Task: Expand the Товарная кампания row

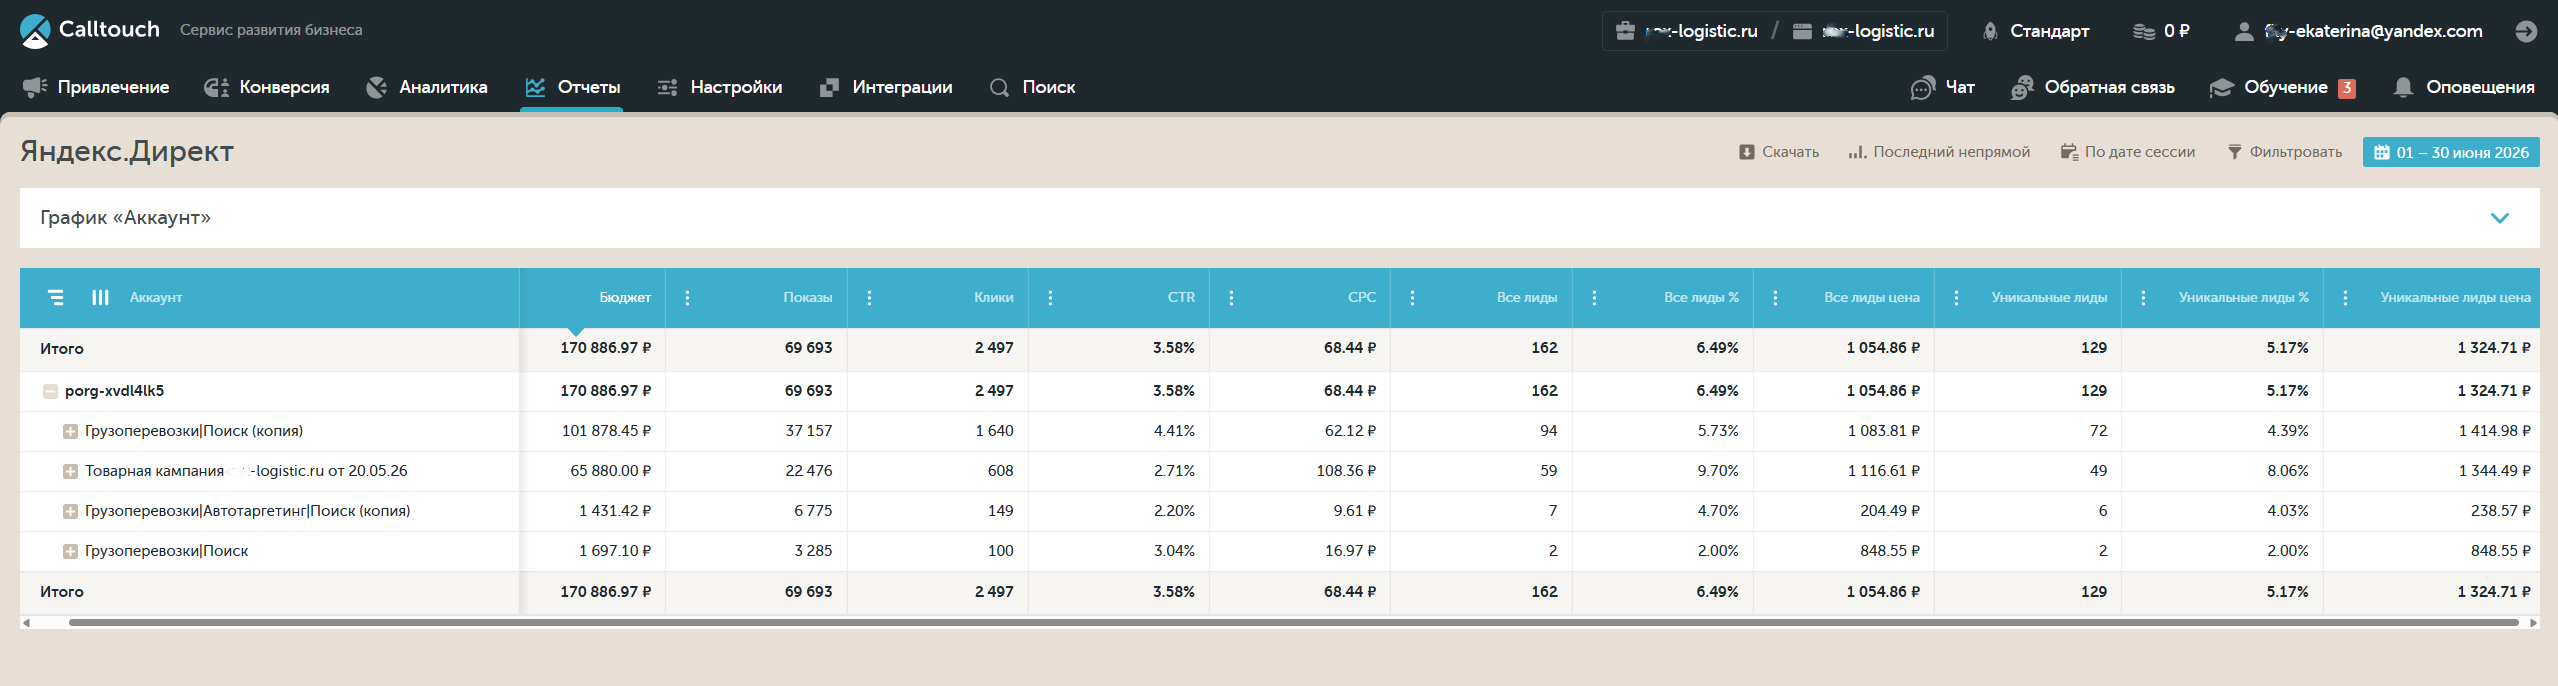Action: [x=70, y=471]
